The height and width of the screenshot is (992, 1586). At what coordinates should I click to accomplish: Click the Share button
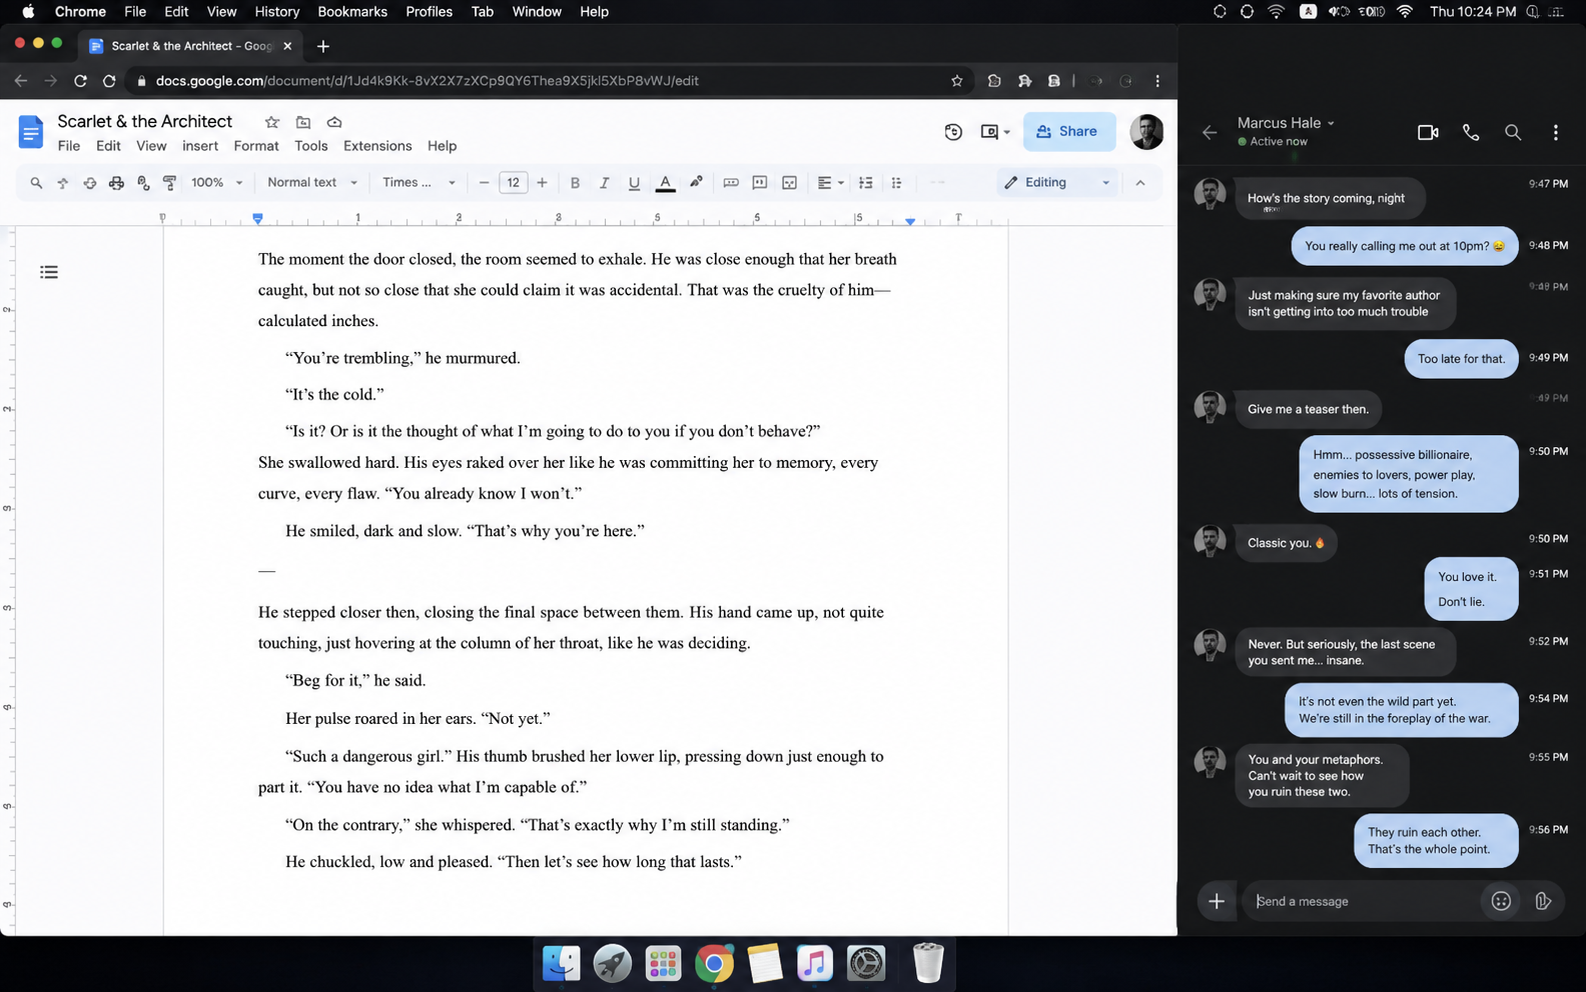(x=1068, y=132)
